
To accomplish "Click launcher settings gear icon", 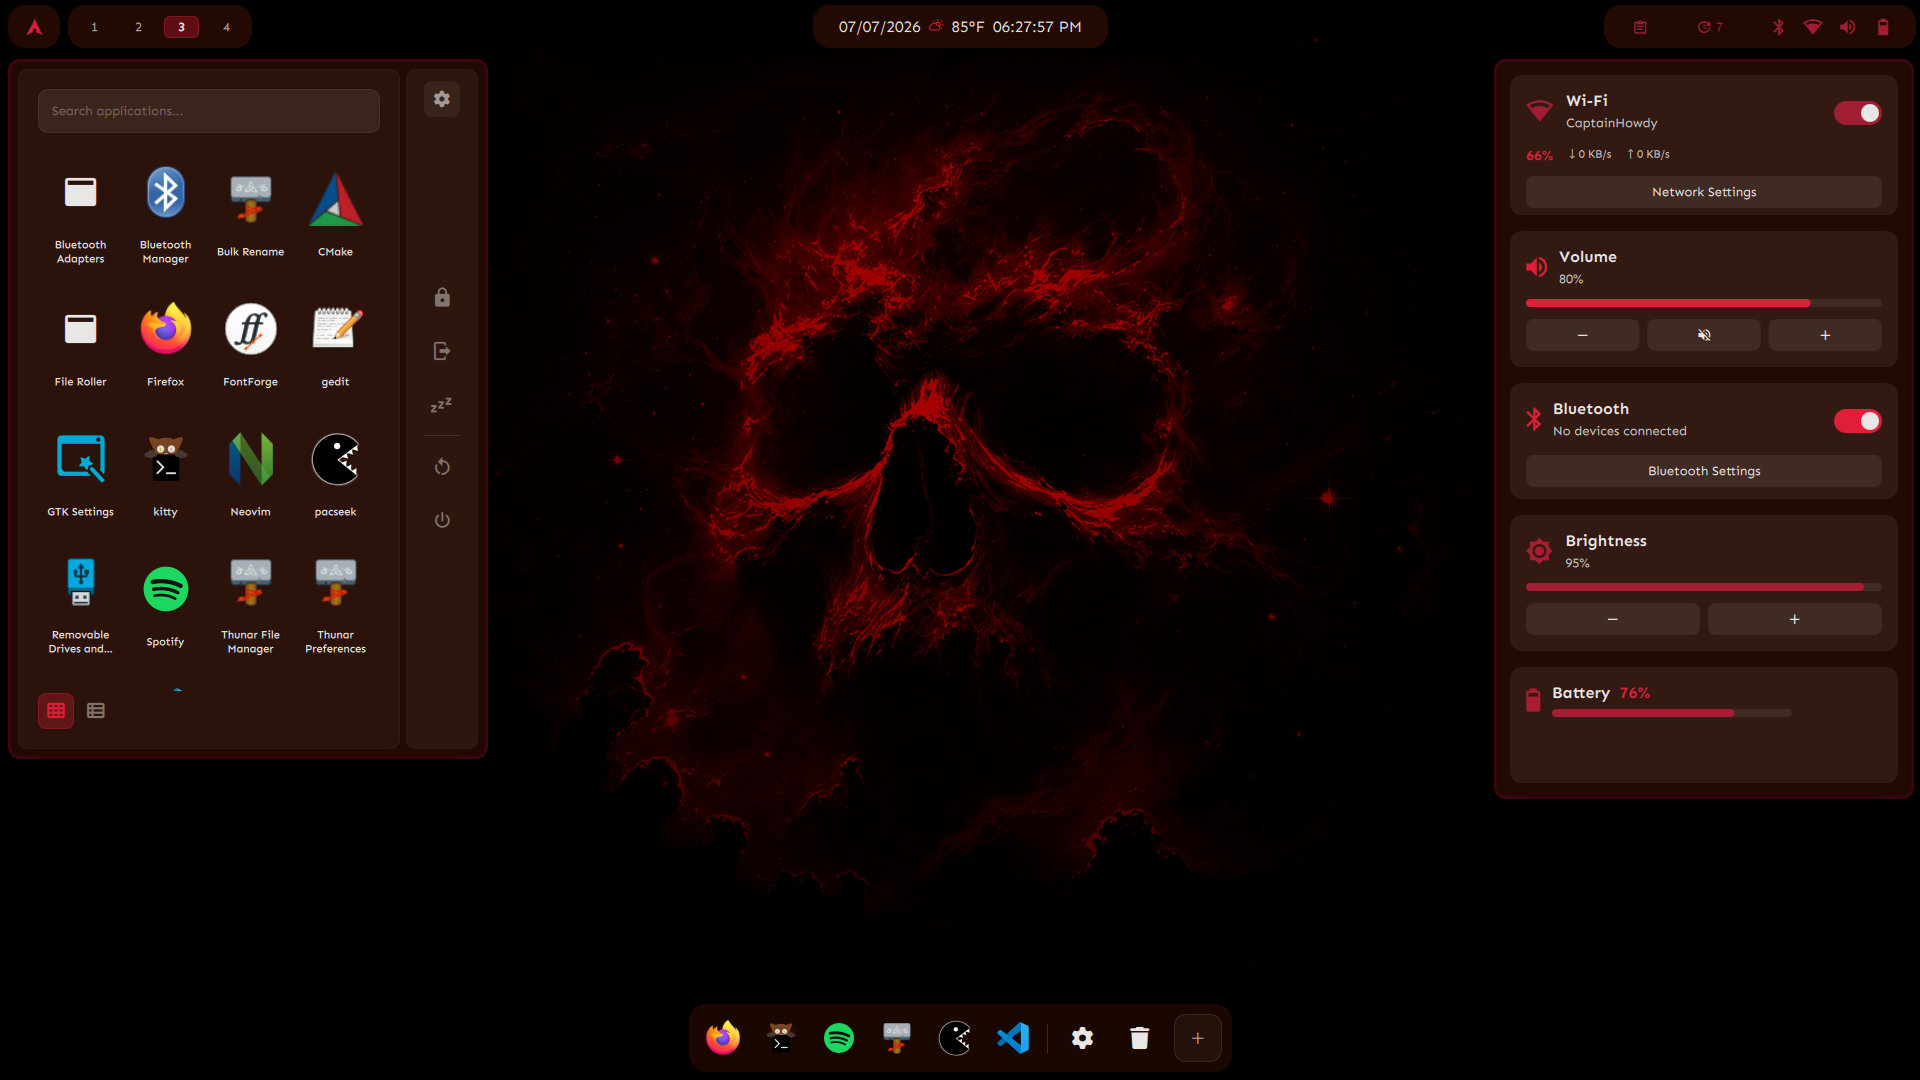I will [442, 99].
